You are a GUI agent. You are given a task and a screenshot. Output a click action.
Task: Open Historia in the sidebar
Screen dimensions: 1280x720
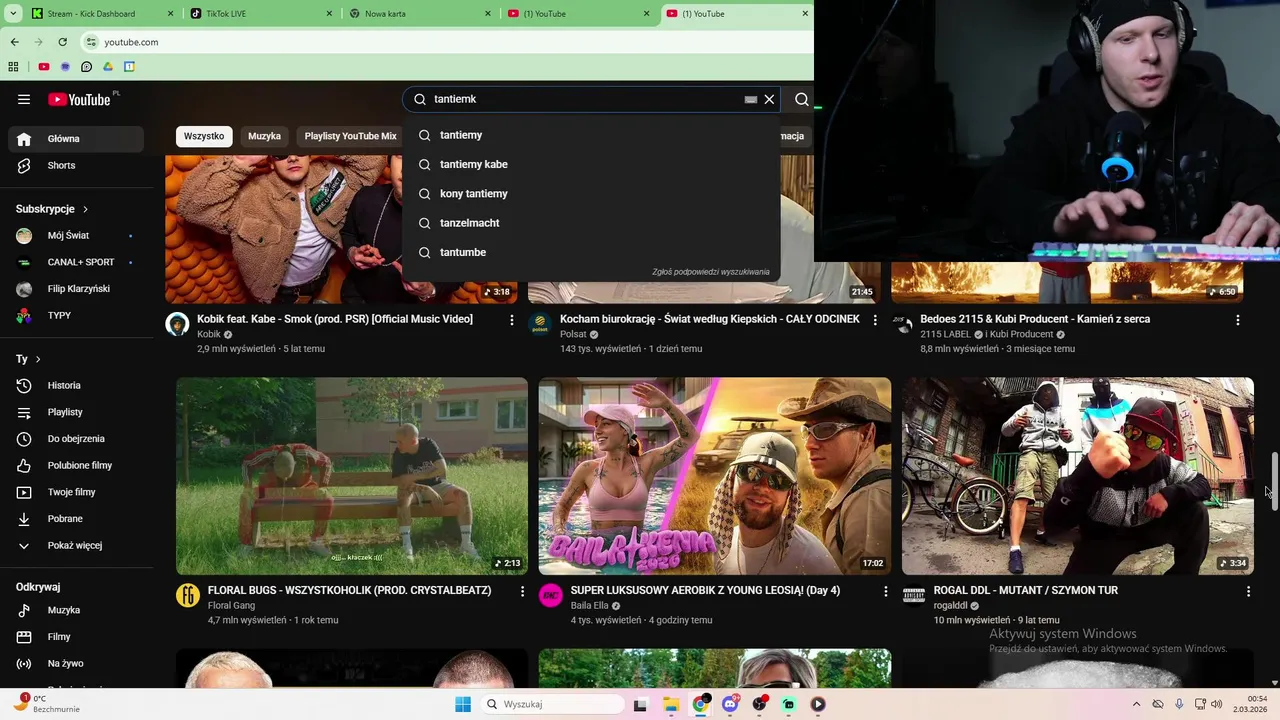[x=75, y=385]
